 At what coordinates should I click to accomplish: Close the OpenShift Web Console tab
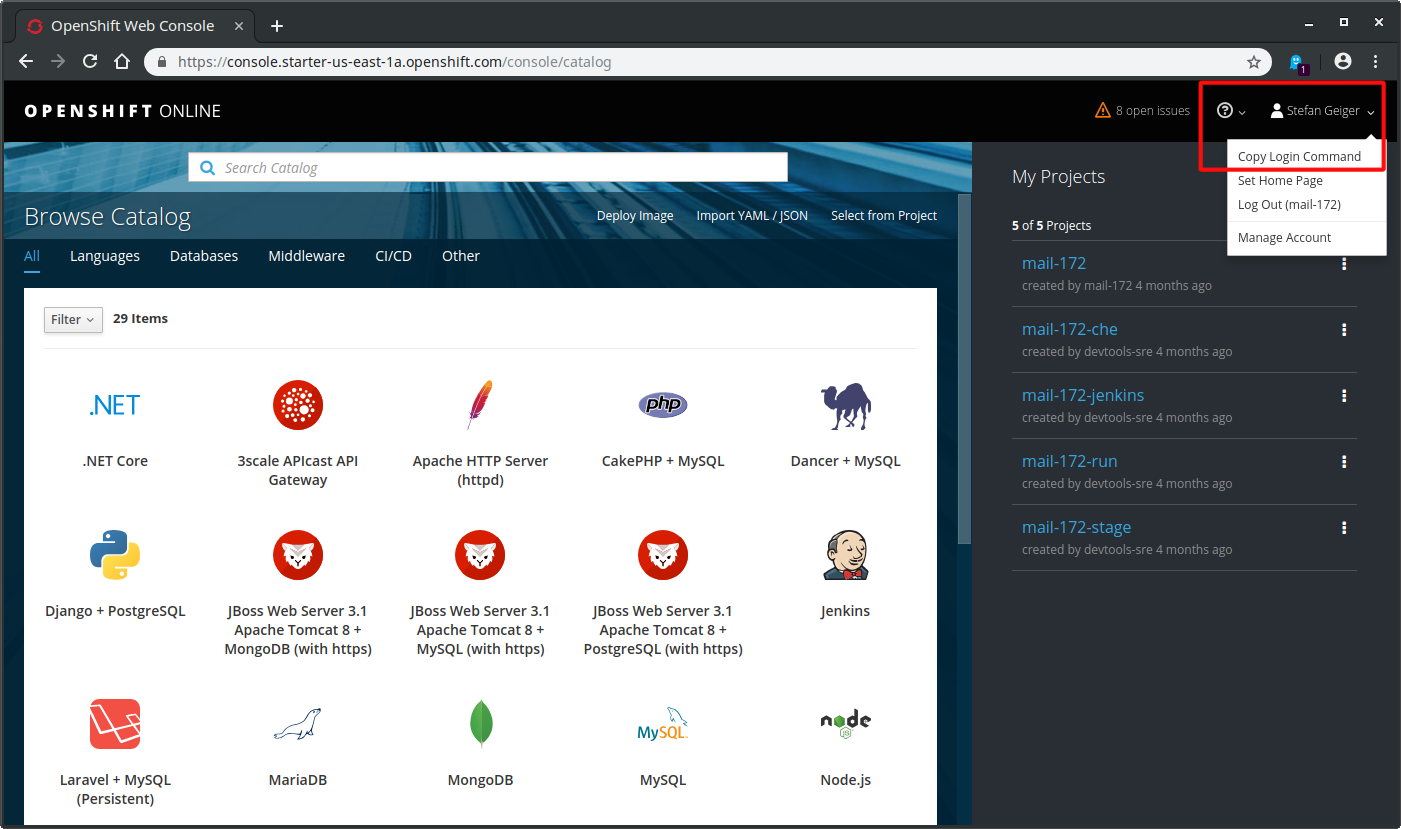[238, 26]
